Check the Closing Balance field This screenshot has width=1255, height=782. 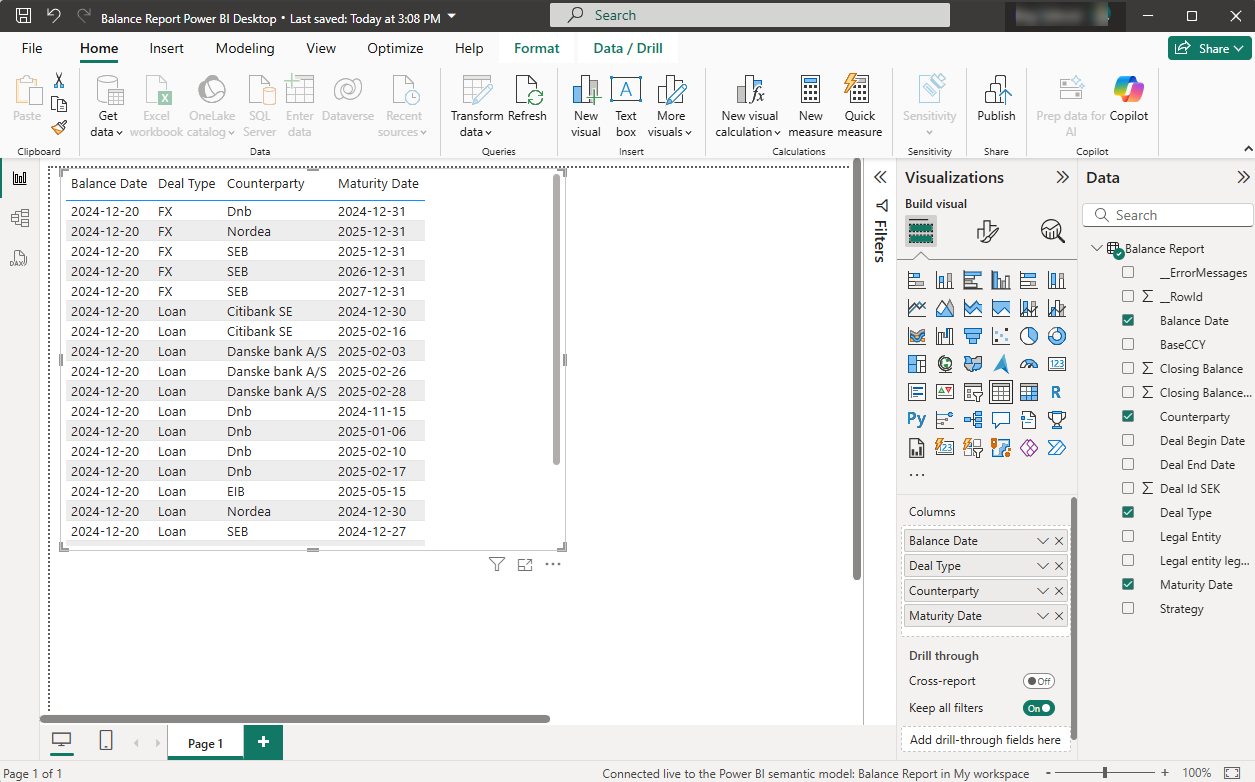coord(1128,369)
